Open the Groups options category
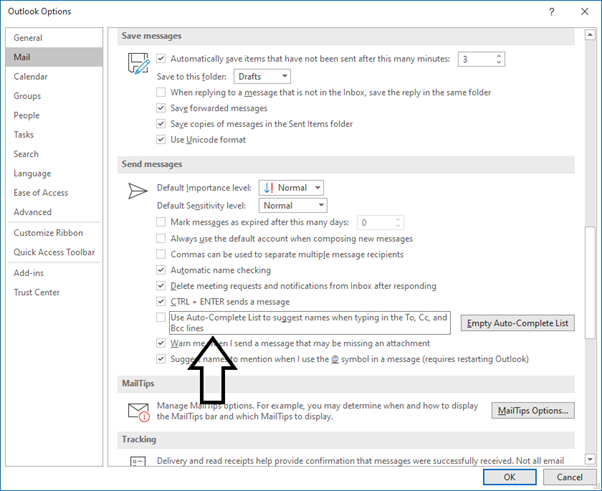602x491 pixels. [54, 96]
